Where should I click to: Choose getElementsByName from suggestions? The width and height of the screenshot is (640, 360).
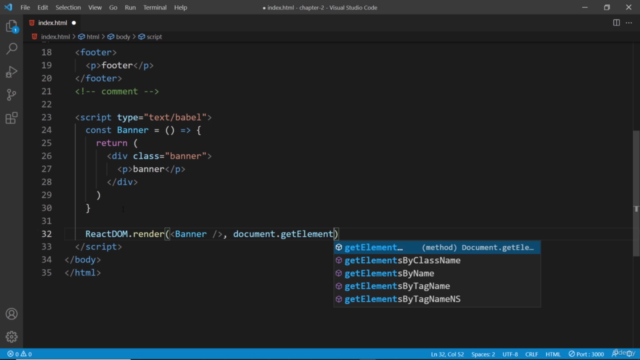[437, 273]
